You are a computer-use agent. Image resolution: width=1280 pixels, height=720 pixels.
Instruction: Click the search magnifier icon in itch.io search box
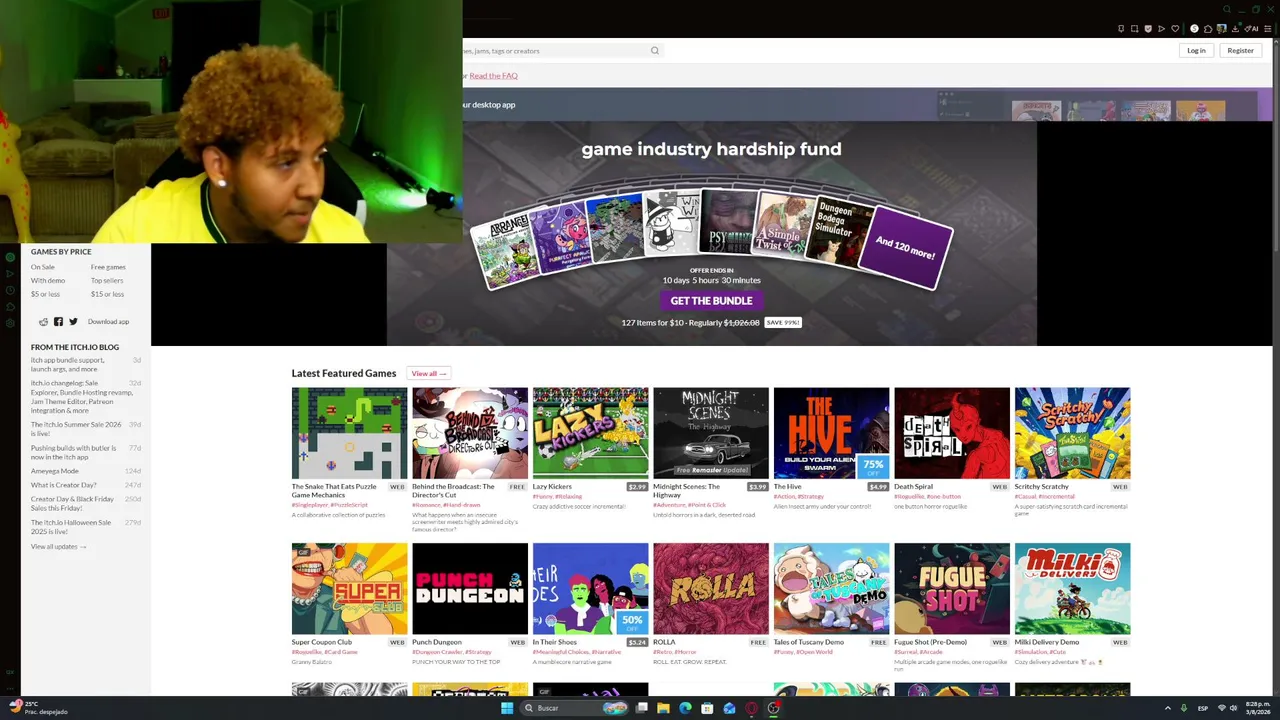655,51
